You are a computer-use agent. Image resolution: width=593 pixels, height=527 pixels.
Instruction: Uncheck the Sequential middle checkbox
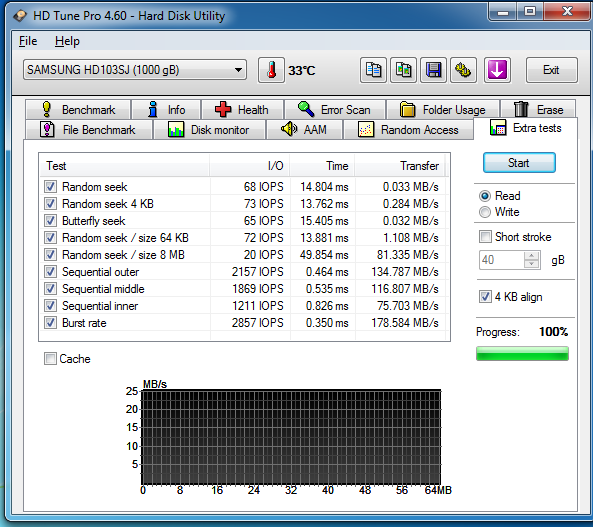point(50,289)
